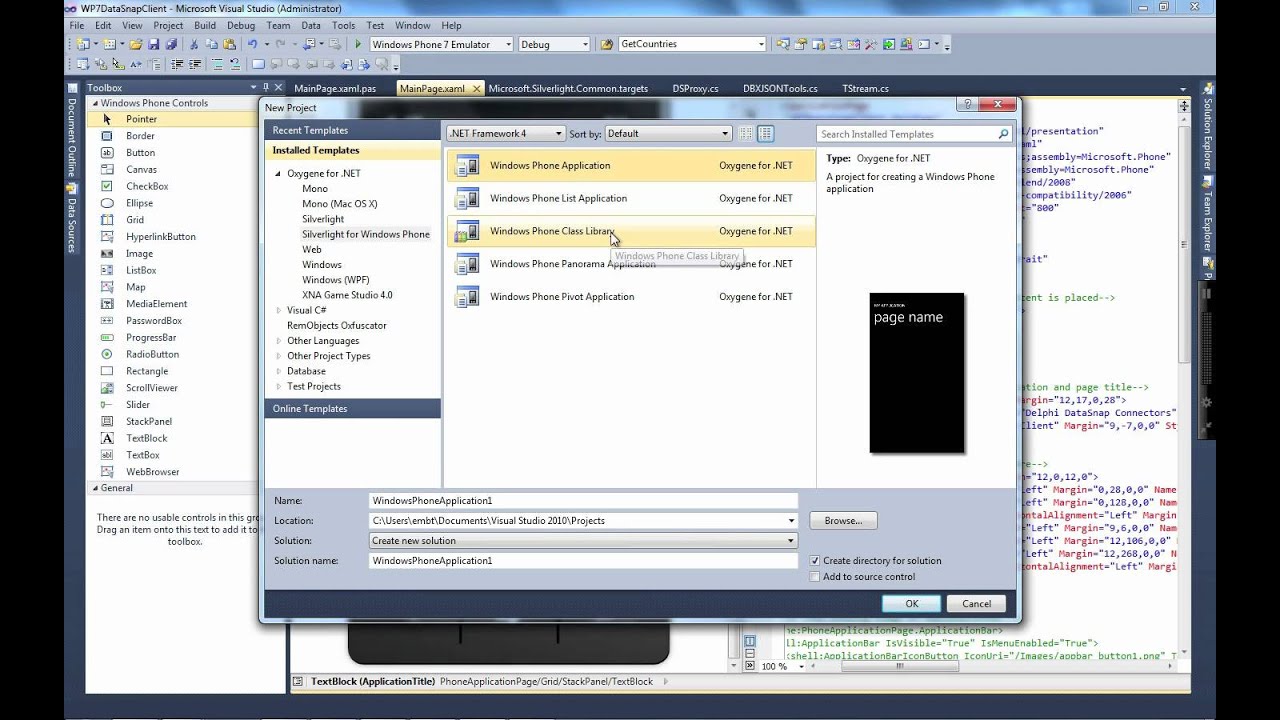Click the Save All toolbar icon
The width and height of the screenshot is (1280, 720).
(x=171, y=44)
